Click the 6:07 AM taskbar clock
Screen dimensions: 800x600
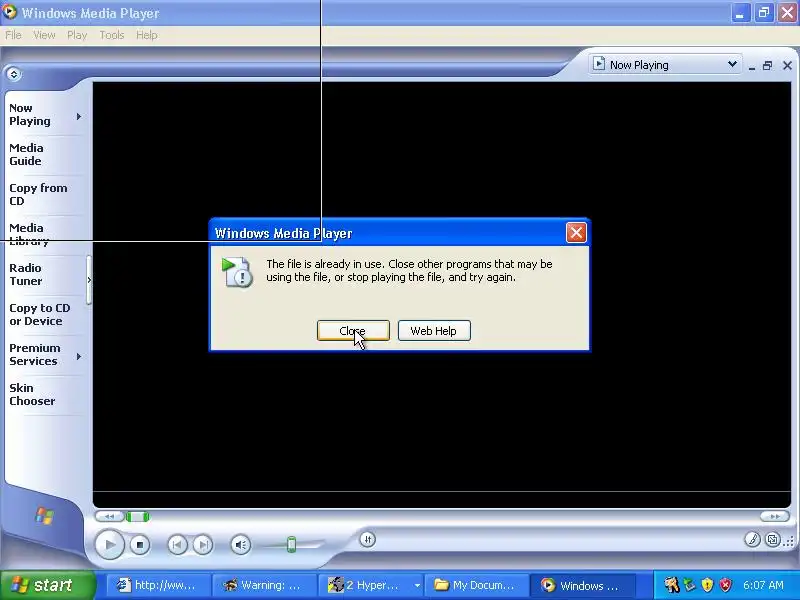coord(763,585)
